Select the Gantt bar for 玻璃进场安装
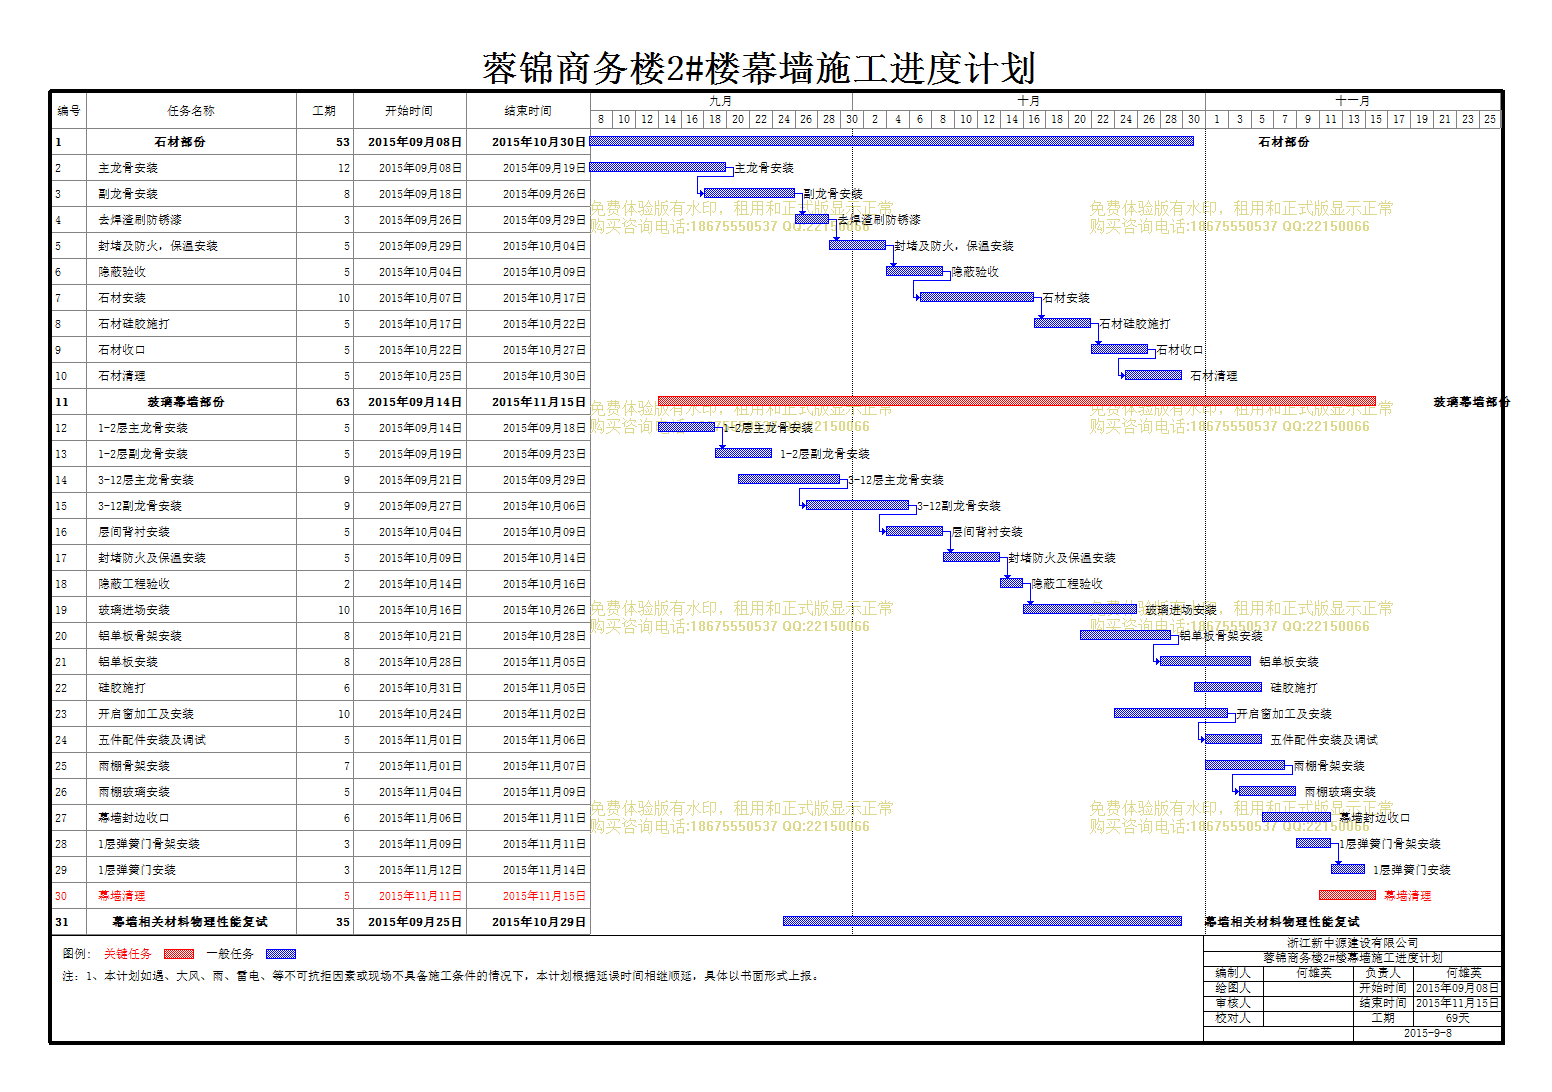The width and height of the screenshot is (1552, 1092). pyautogui.click(x=1080, y=609)
